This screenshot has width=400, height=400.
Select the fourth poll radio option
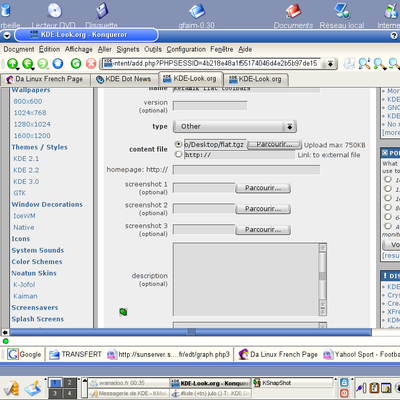coord(388,207)
